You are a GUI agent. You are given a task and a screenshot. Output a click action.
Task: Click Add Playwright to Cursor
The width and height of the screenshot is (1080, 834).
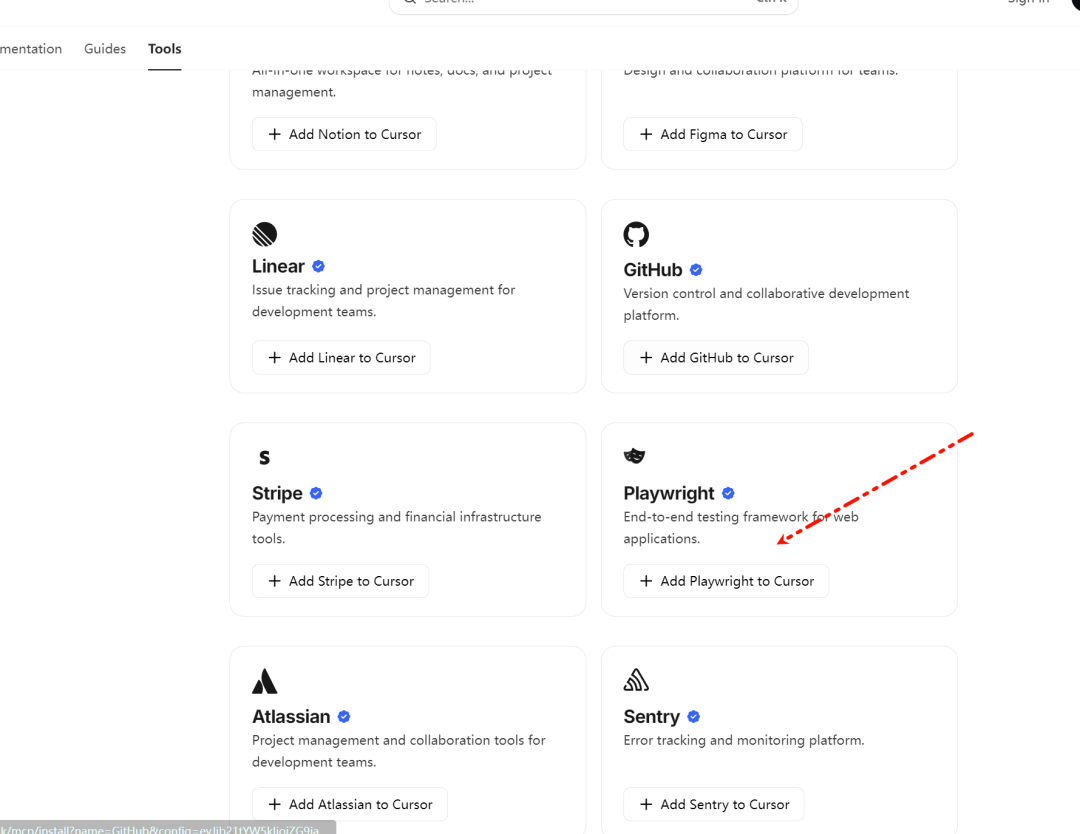[x=726, y=581]
